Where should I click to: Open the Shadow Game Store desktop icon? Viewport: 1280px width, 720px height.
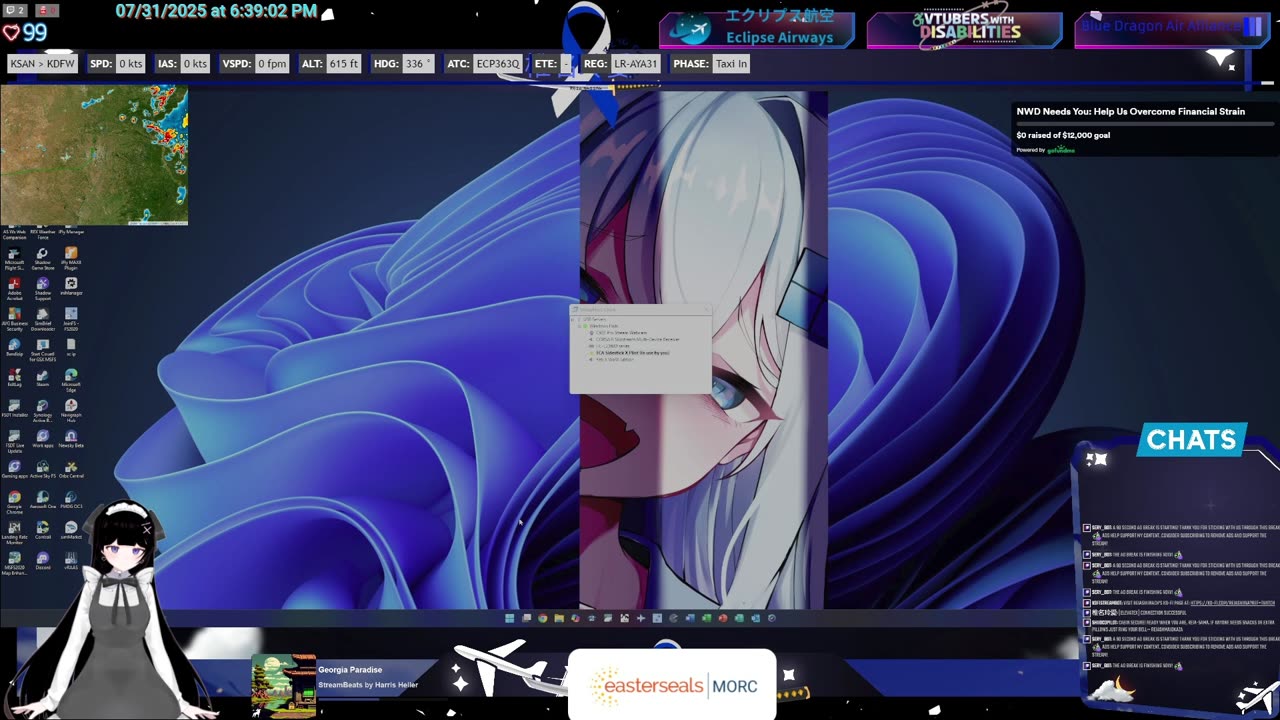point(43,257)
